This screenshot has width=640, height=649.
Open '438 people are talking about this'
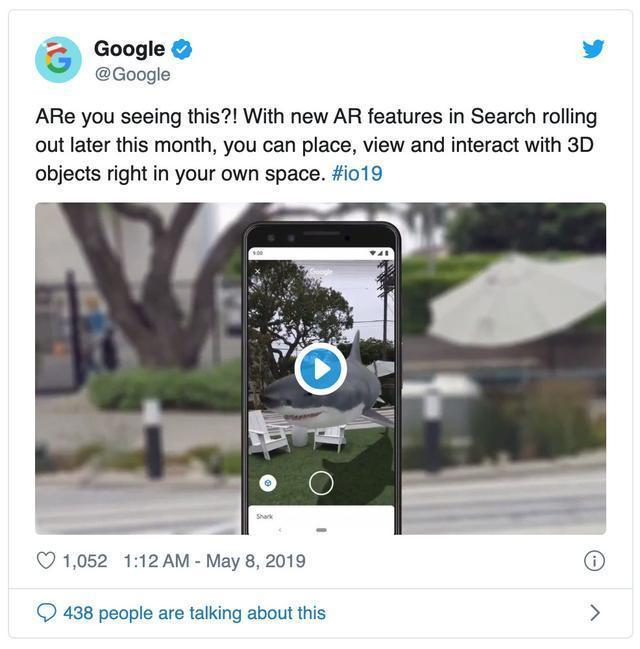pos(195,613)
